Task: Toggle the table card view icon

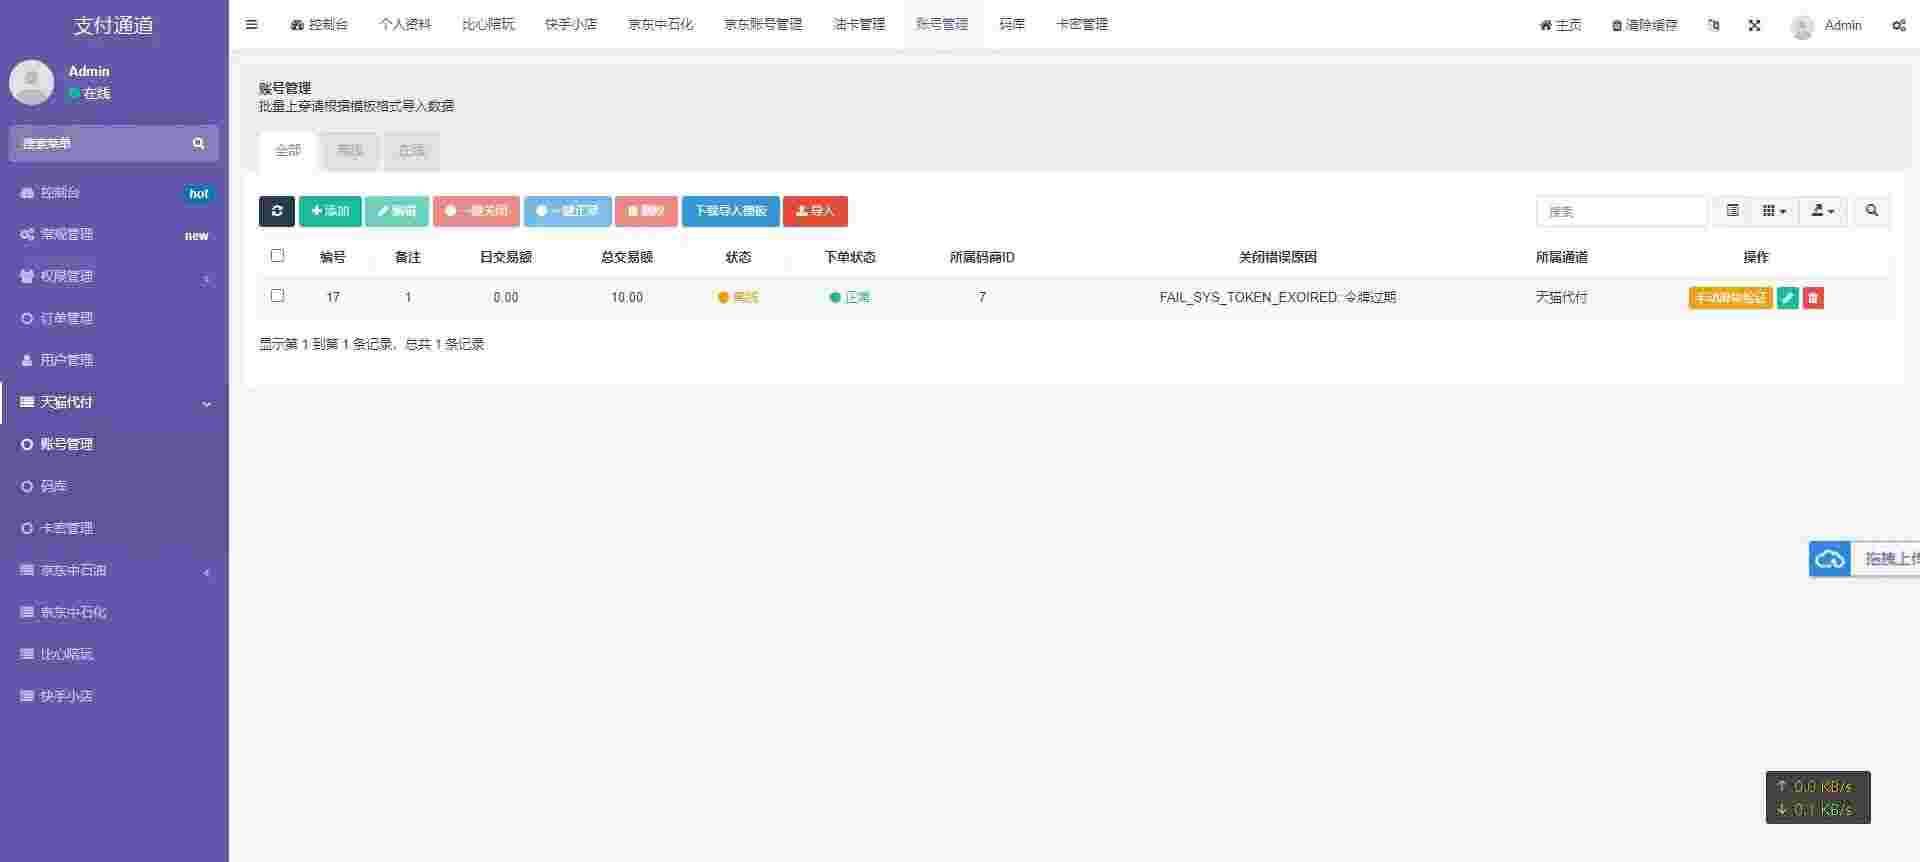Action: coord(1732,211)
